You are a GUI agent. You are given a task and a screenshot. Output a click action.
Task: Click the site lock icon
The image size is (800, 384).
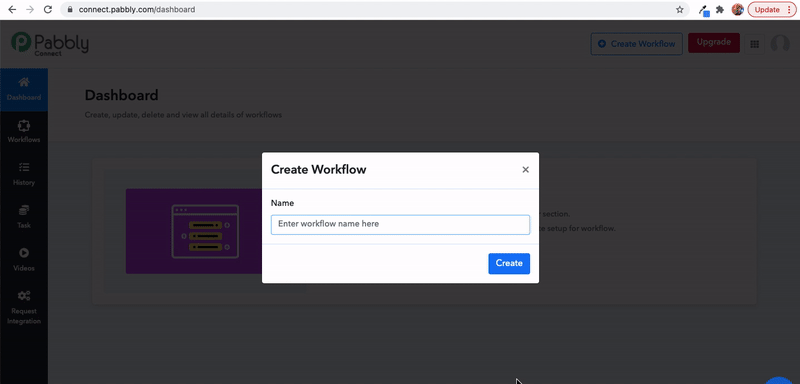click(70, 10)
